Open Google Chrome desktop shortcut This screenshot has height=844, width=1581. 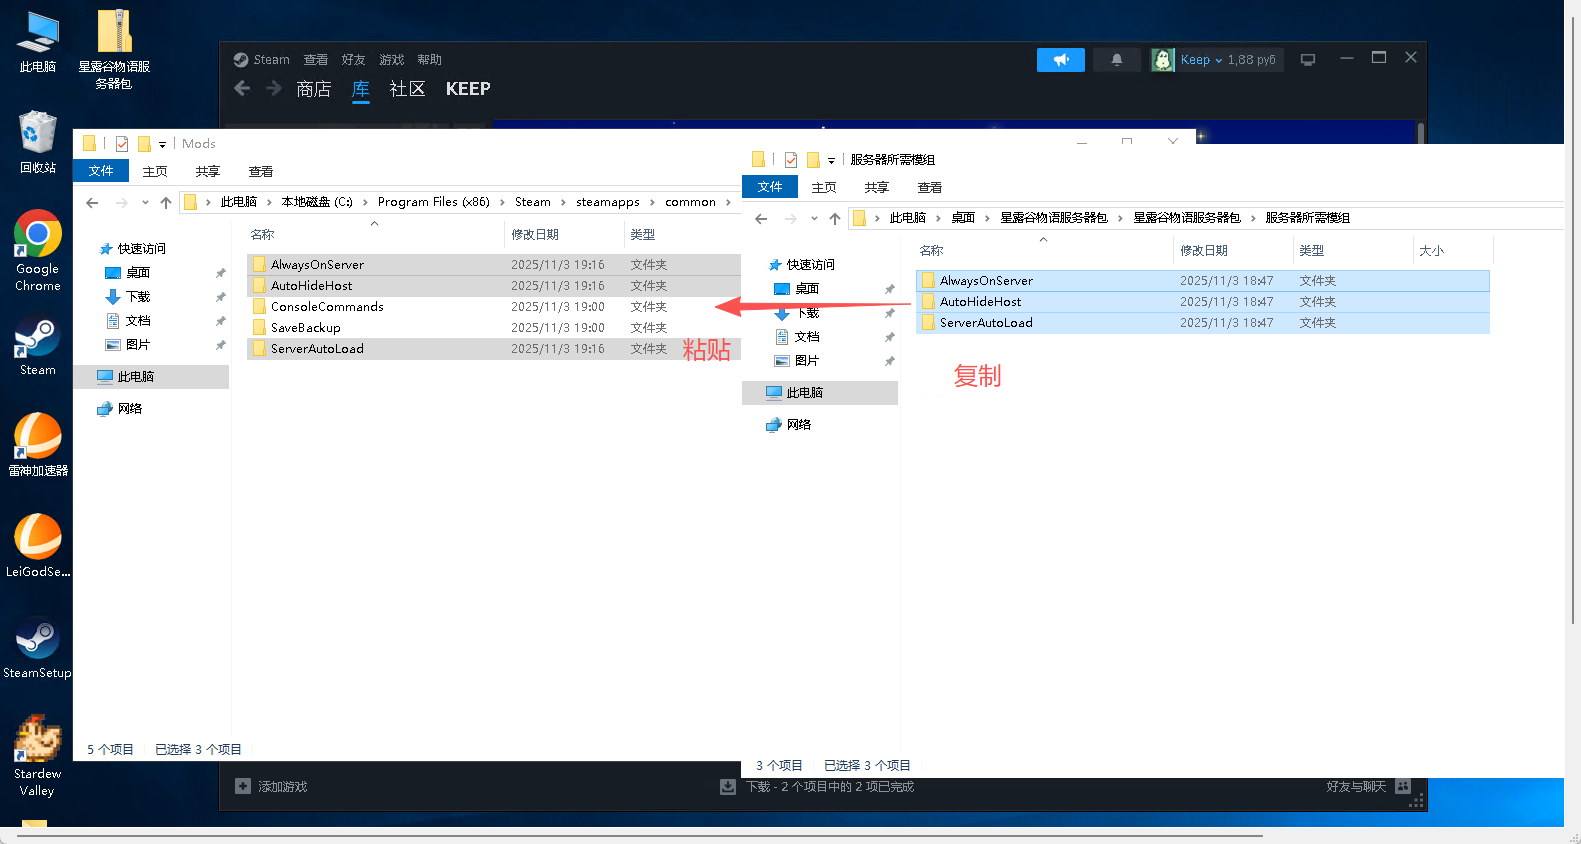click(x=37, y=250)
